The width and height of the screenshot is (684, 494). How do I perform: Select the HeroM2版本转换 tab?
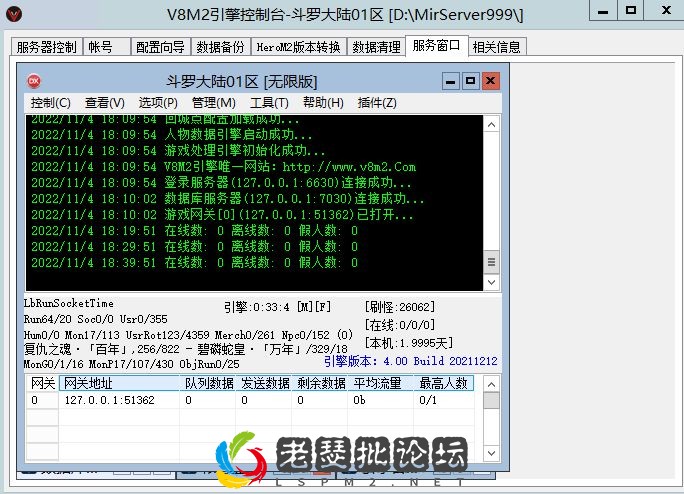click(x=299, y=47)
